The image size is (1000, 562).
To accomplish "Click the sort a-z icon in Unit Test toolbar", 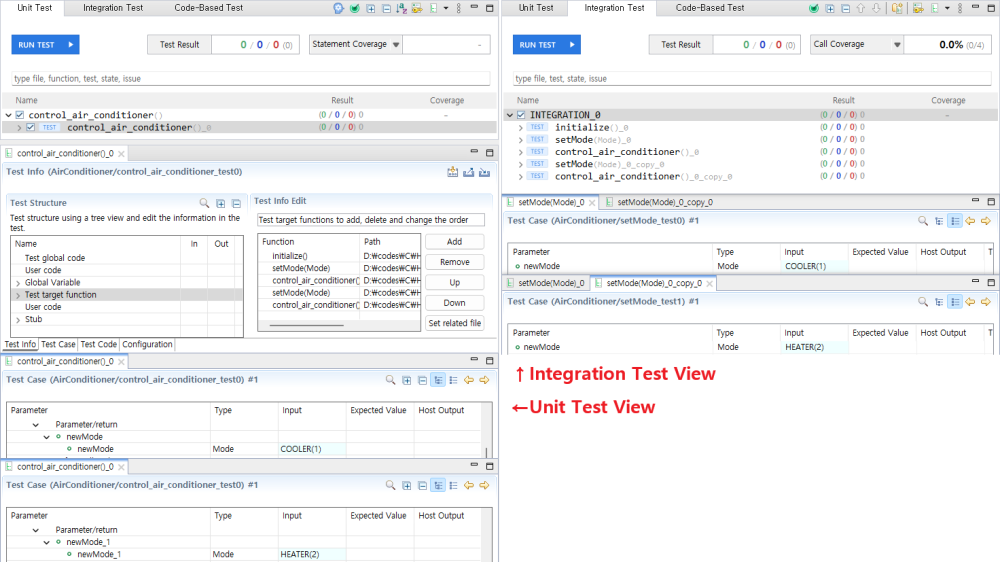I will click(402, 8).
